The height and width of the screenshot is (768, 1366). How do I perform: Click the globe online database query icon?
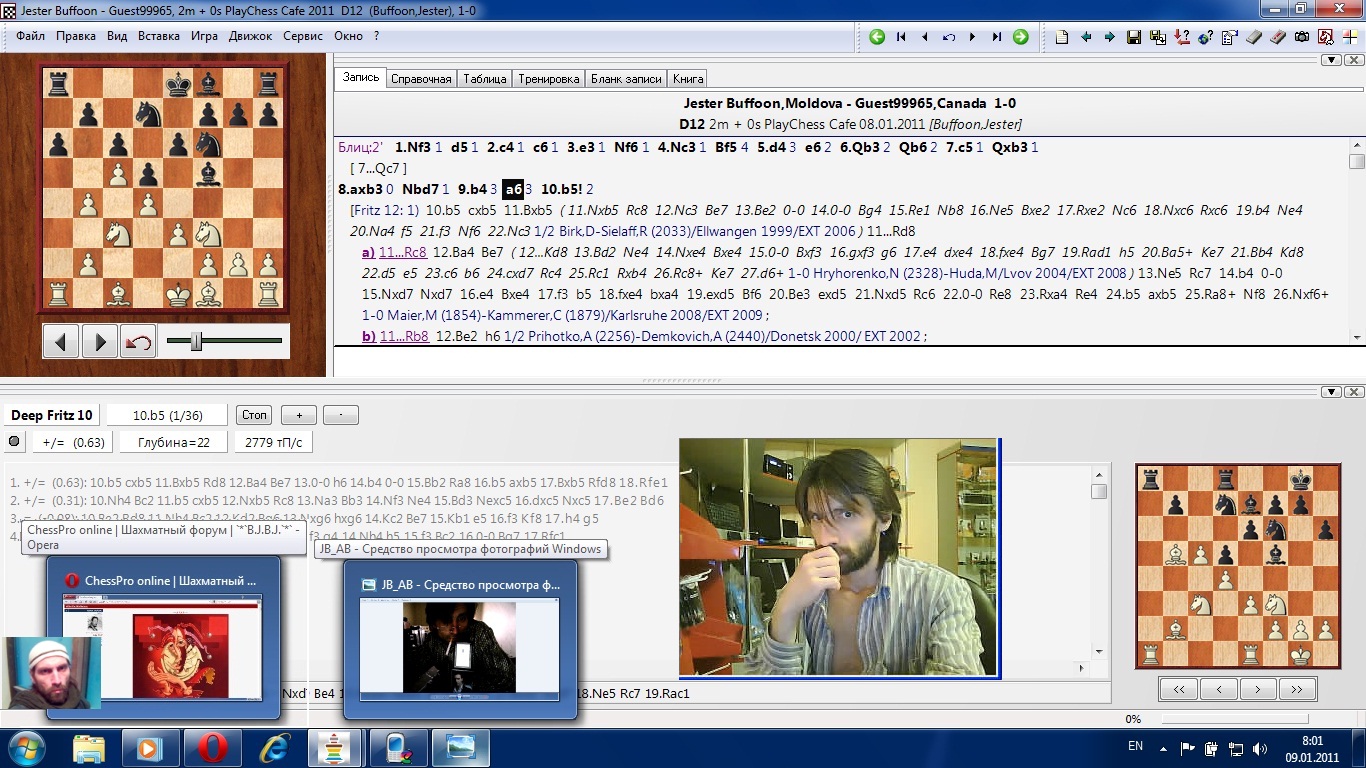coord(1205,37)
